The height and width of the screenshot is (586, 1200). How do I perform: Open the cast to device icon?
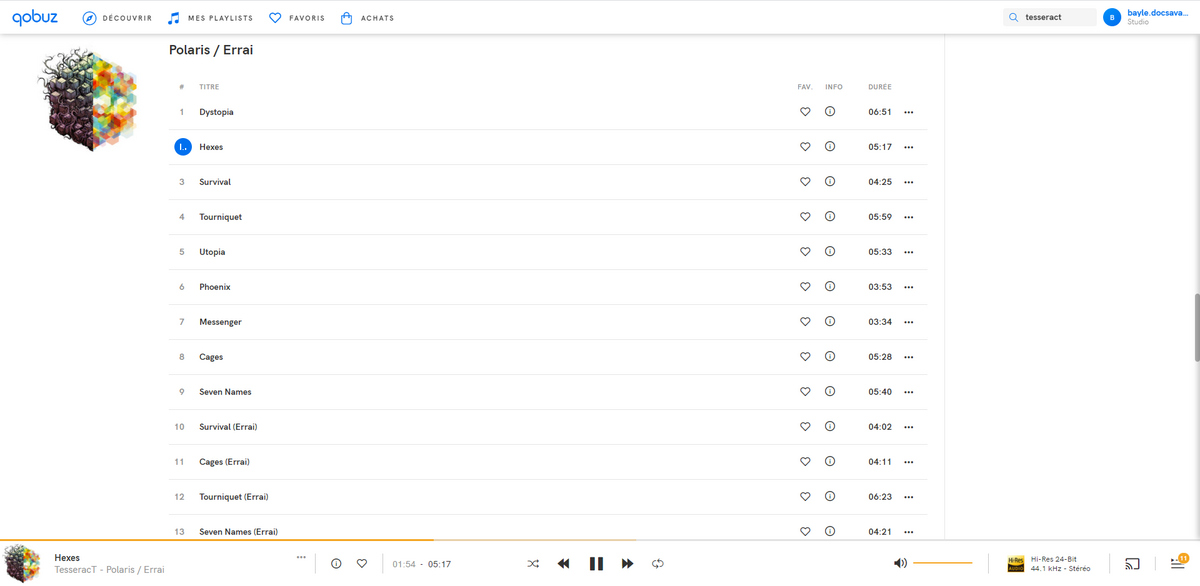click(x=1132, y=564)
